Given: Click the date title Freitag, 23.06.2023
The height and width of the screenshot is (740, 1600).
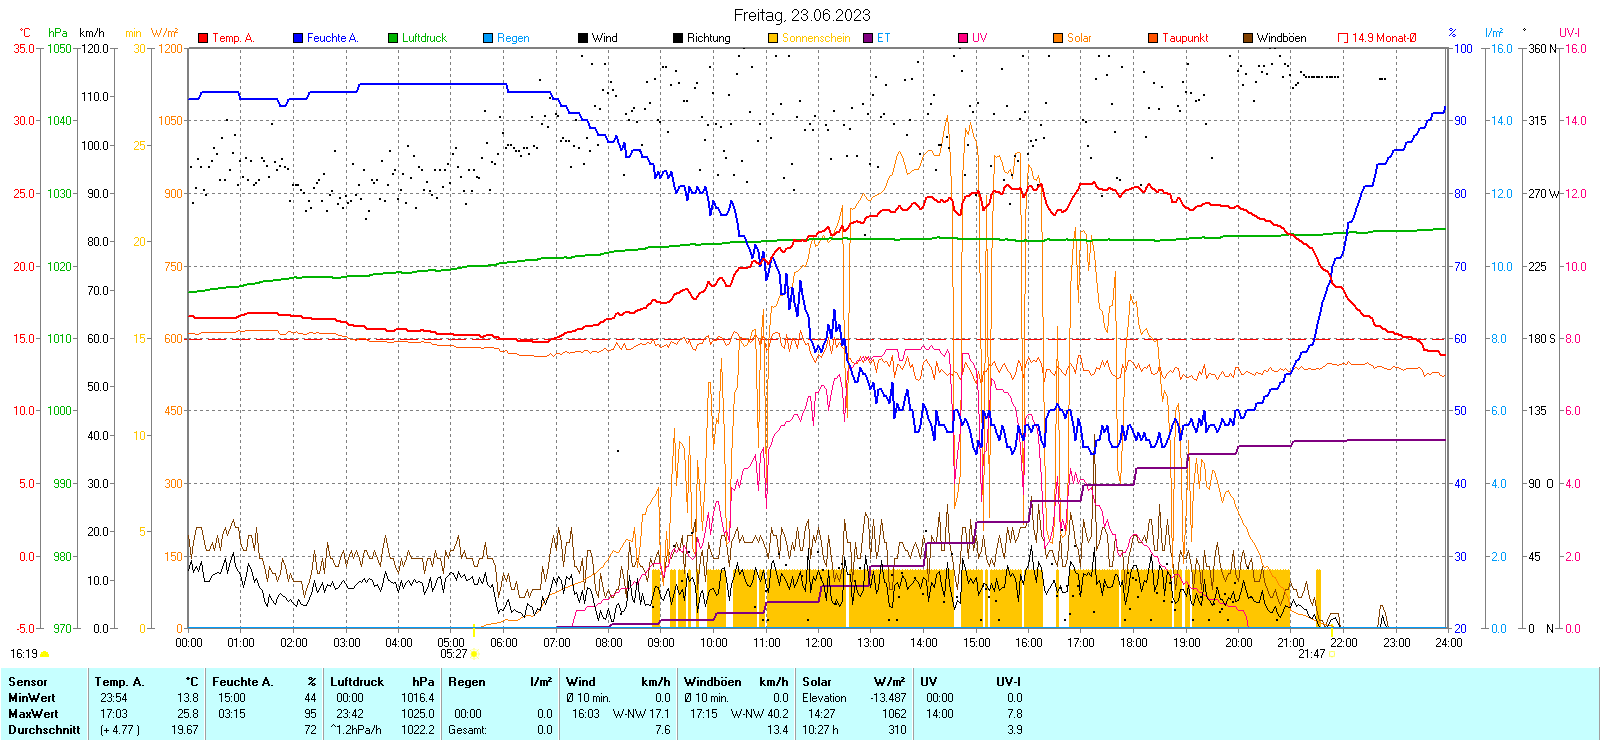Looking at the screenshot, I should click(801, 15).
